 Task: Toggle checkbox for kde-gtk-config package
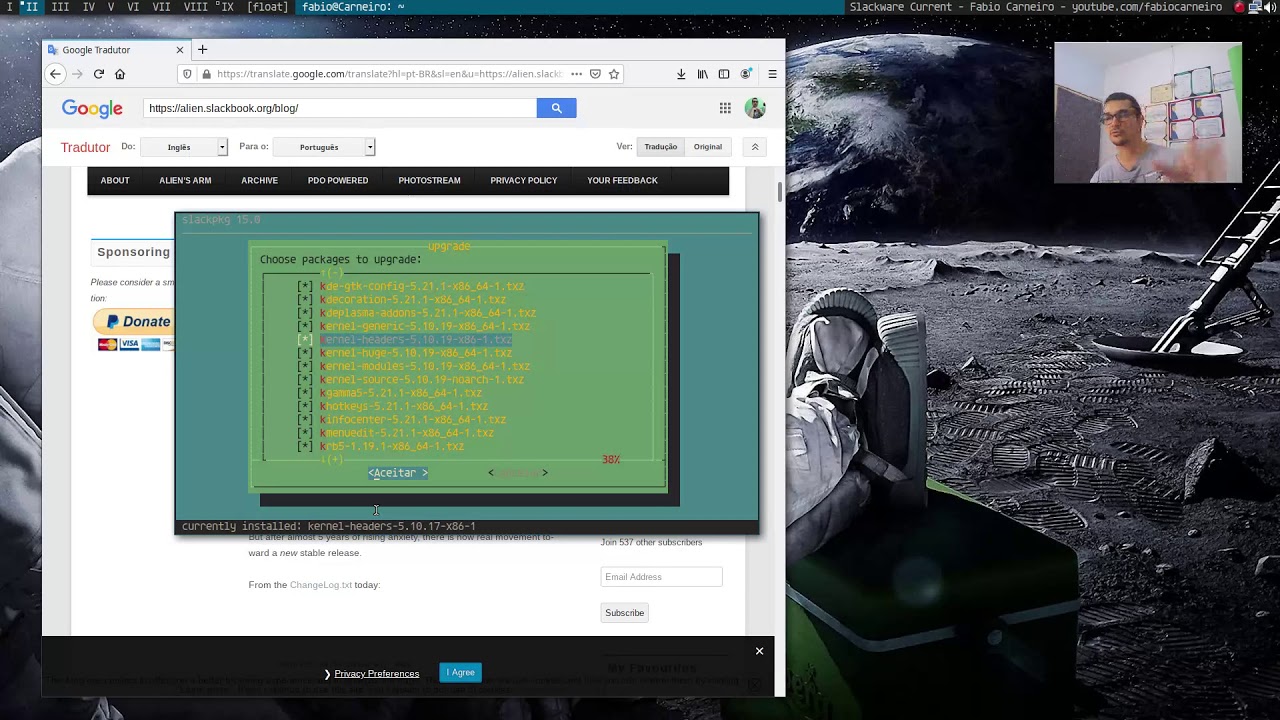(305, 286)
